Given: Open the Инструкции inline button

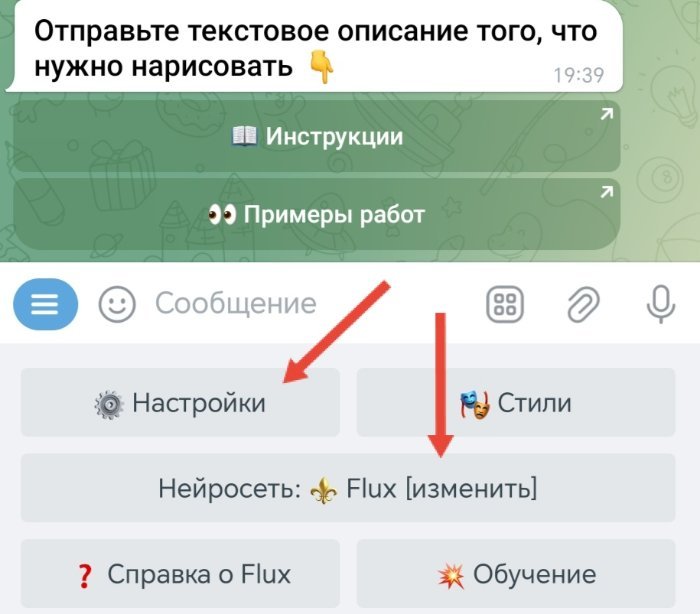Looking at the screenshot, I should [317, 136].
